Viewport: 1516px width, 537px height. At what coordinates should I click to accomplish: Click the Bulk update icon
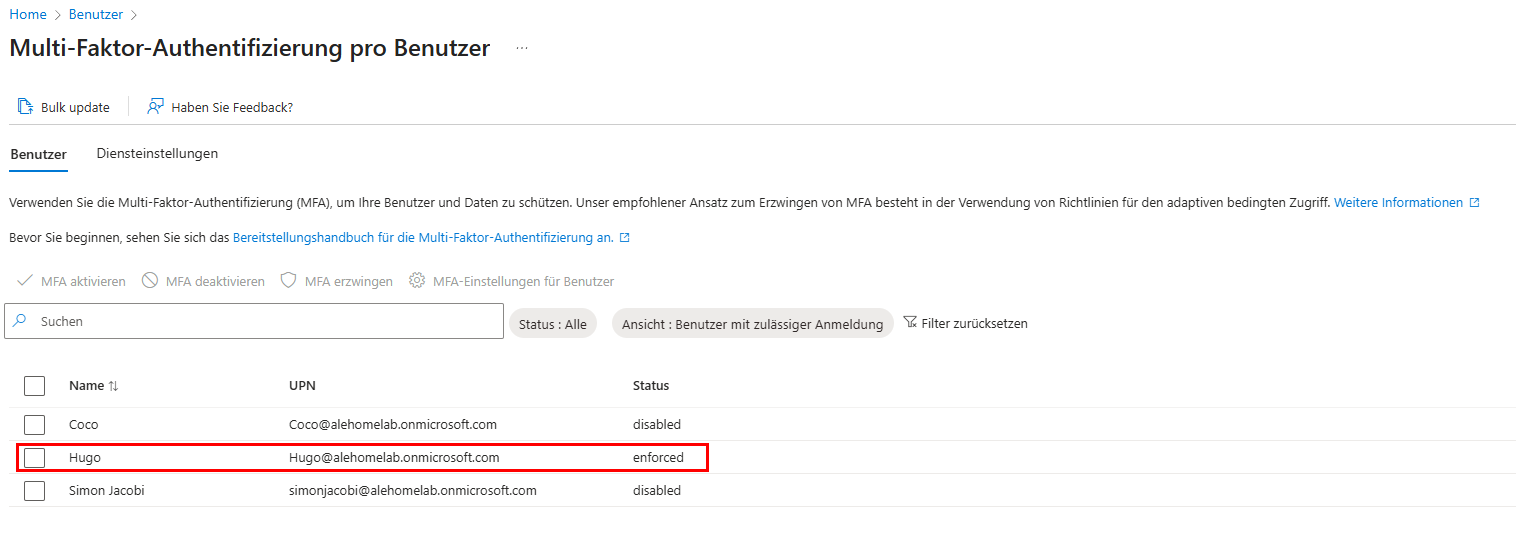click(26, 107)
